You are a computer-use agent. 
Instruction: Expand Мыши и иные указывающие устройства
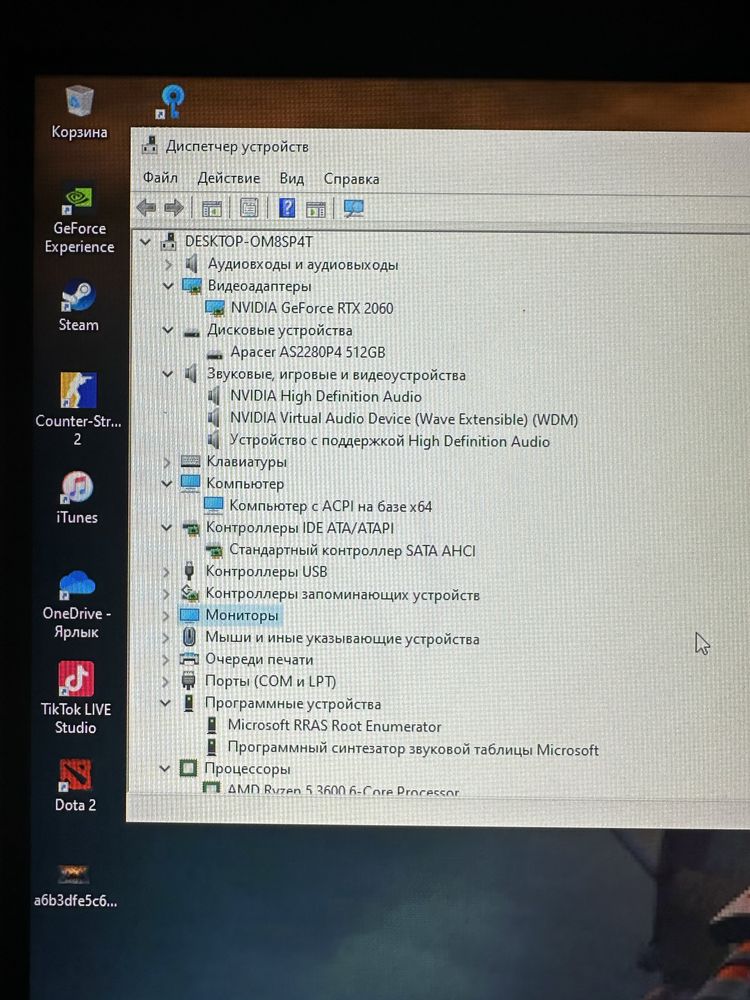pos(166,638)
